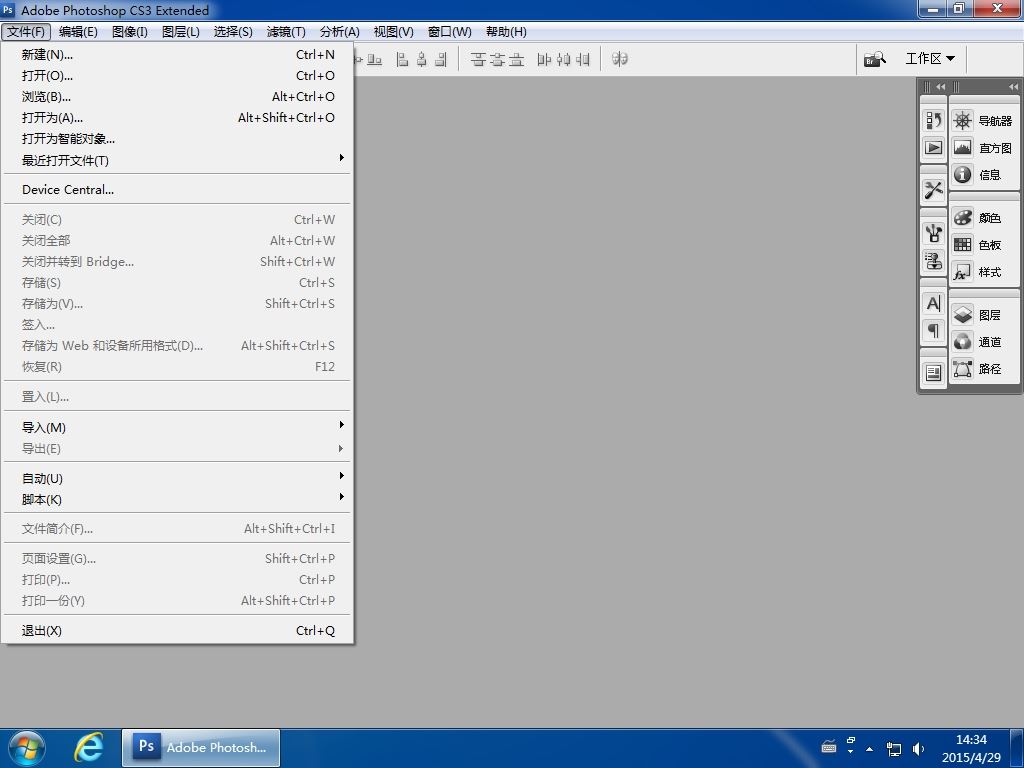1024x768 pixels.
Task: Click the distribute vertical centers icon
Action: [498, 59]
